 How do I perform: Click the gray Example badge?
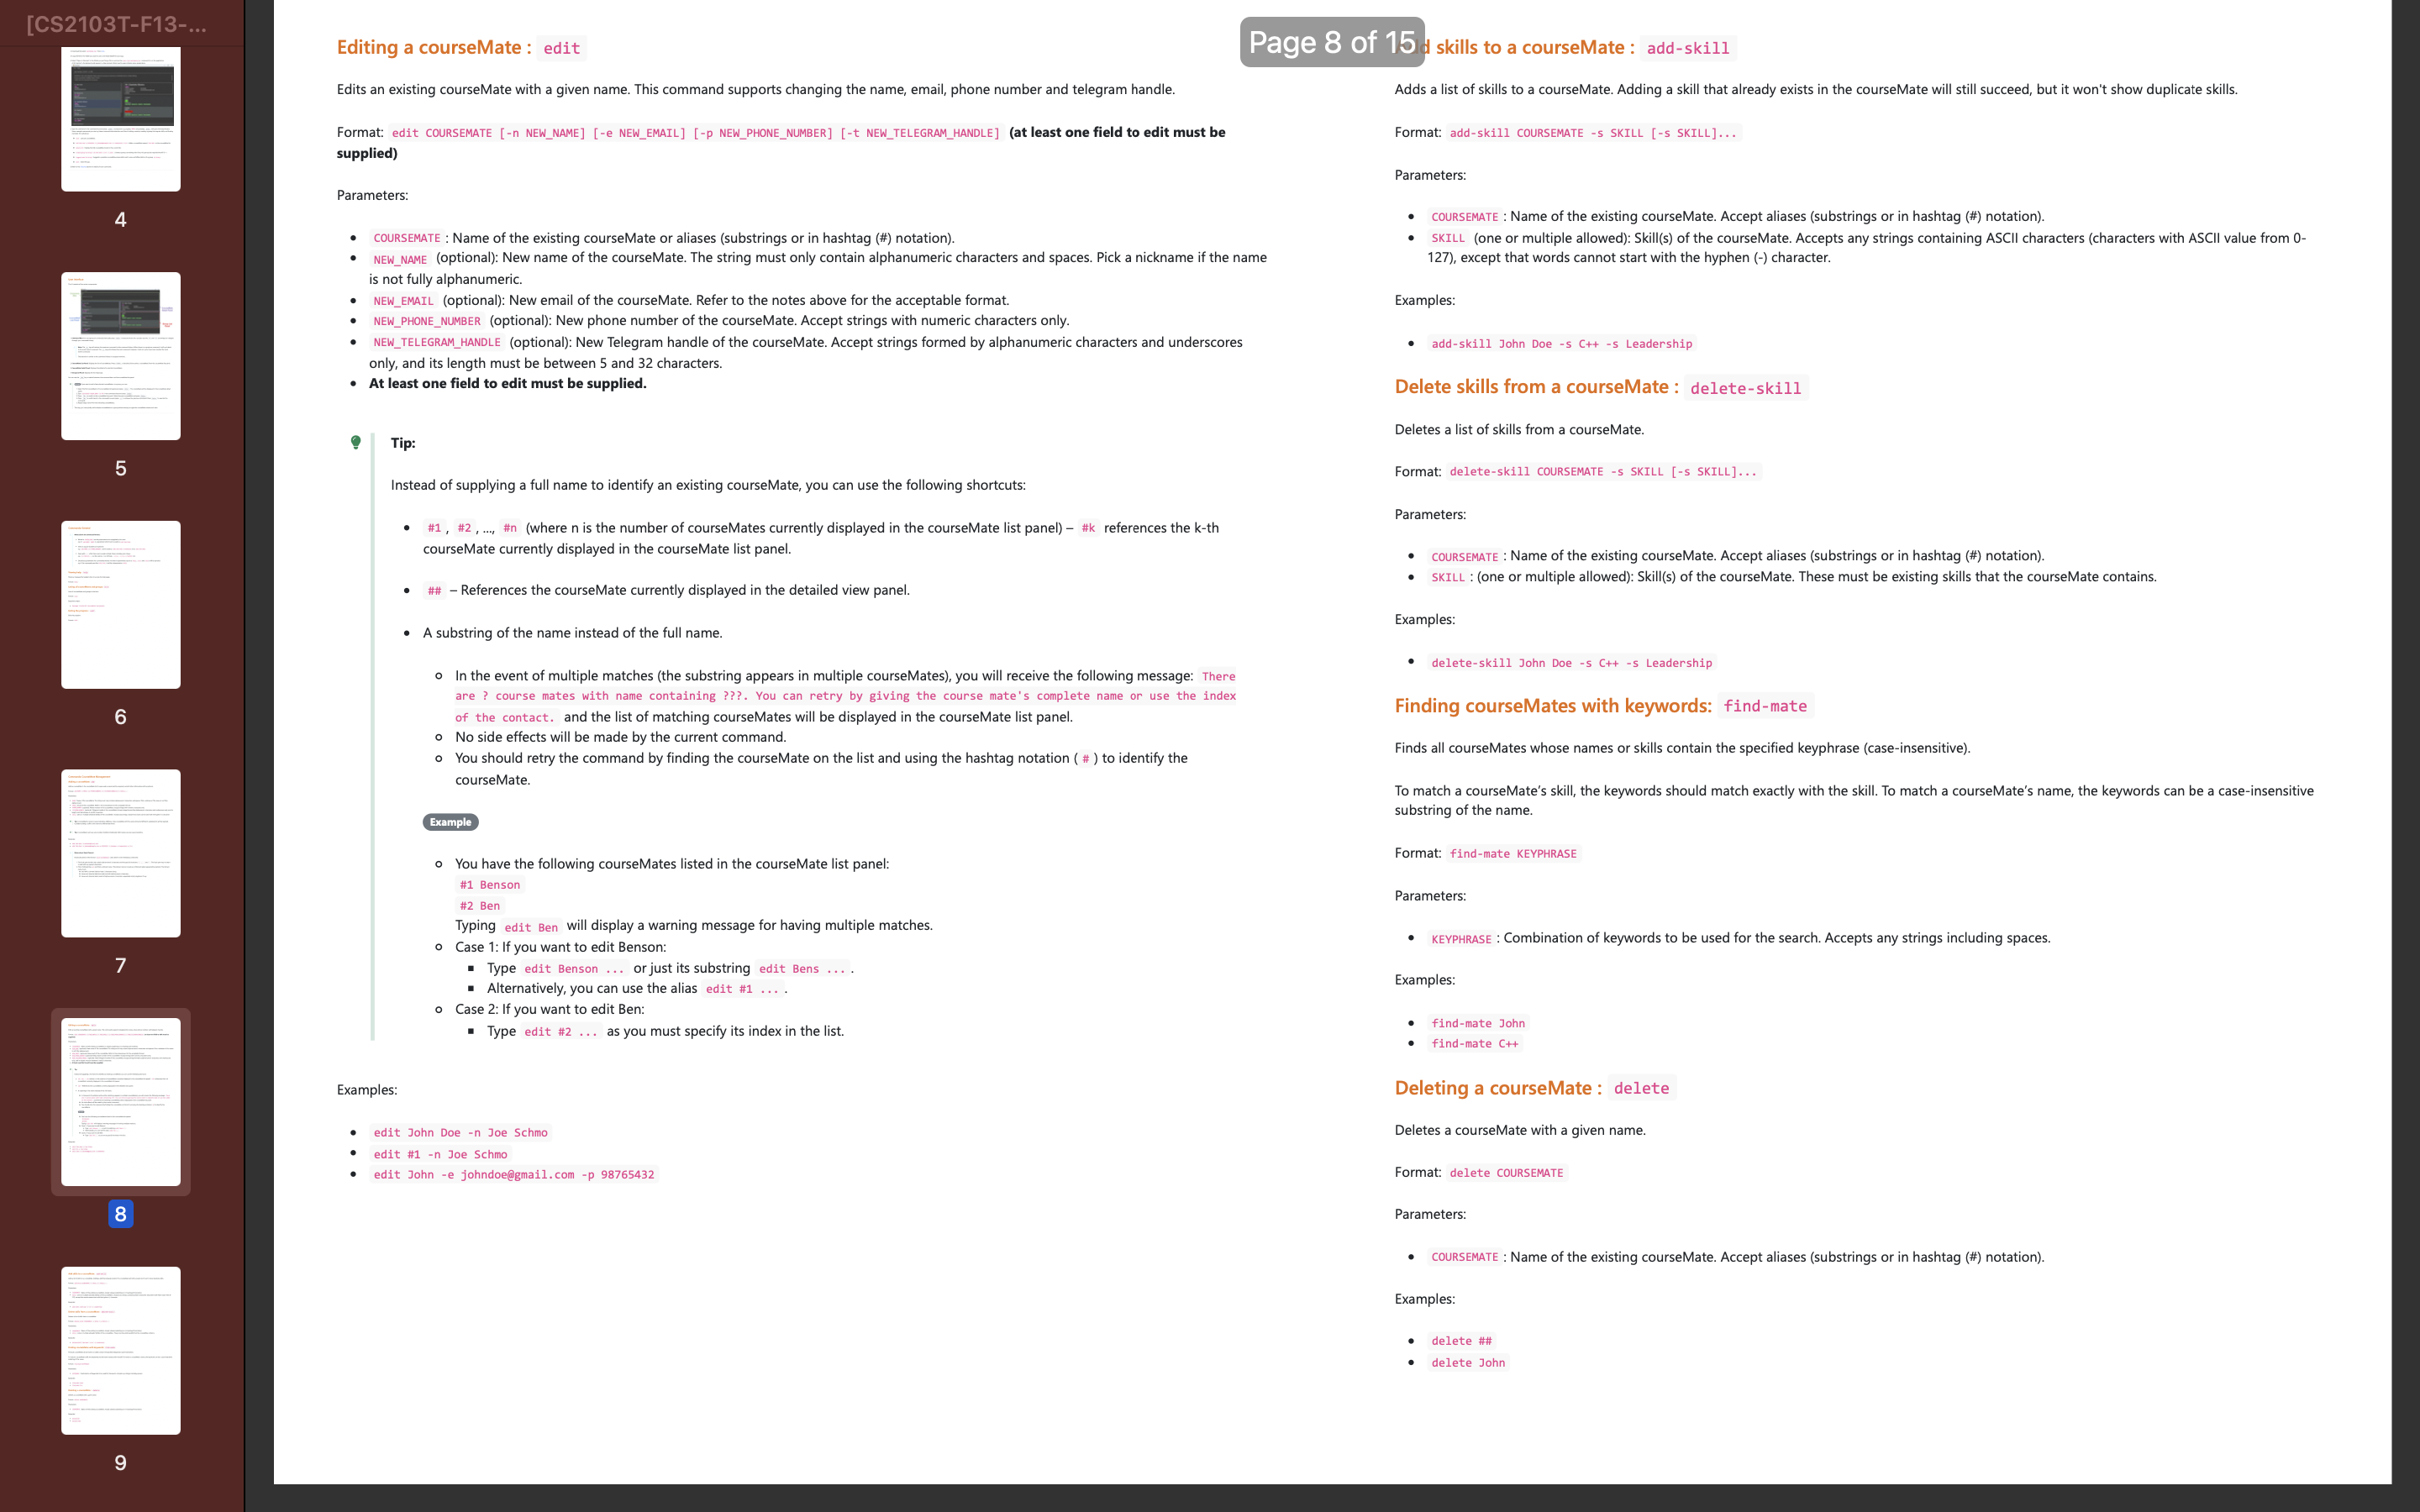450,822
